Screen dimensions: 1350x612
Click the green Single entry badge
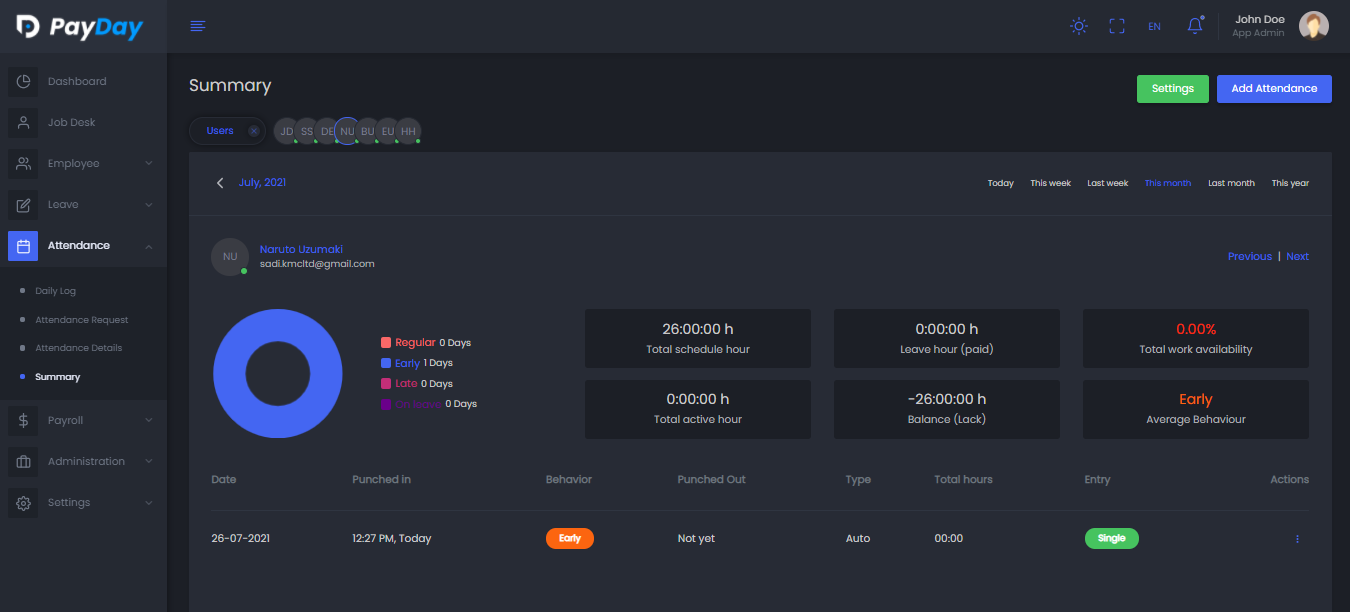point(1111,538)
